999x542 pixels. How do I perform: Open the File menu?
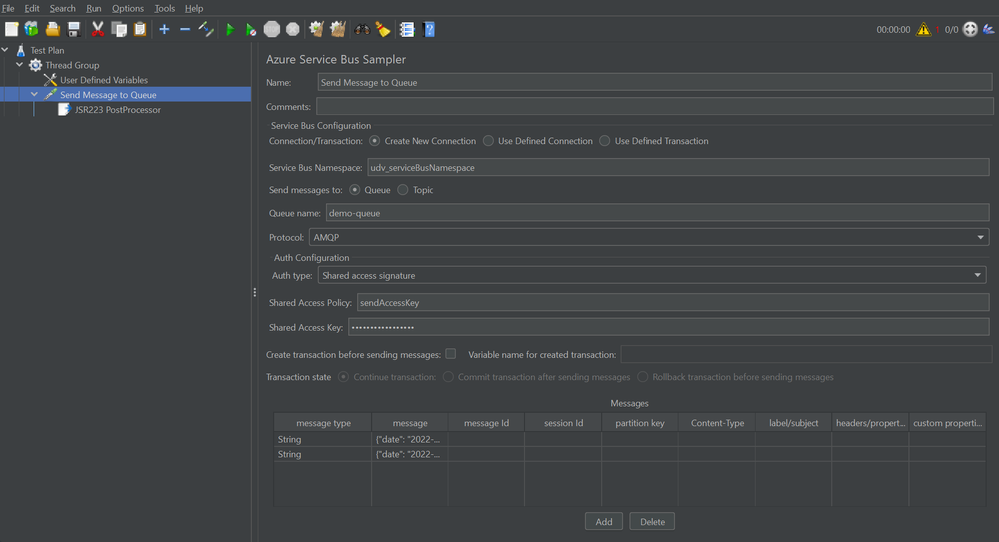click(x=8, y=8)
